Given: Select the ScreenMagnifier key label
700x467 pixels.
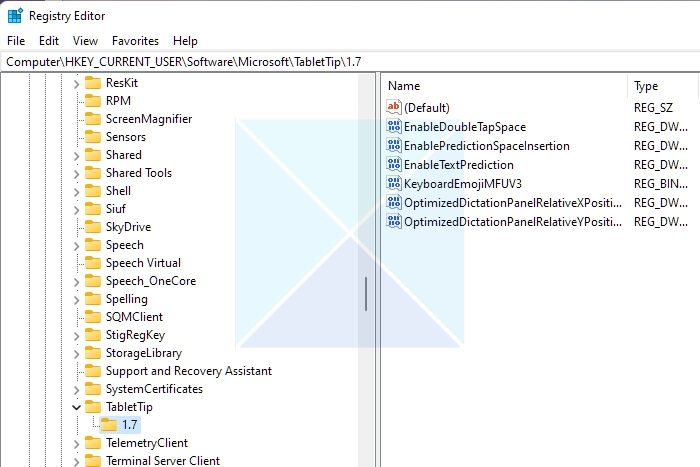Looking at the screenshot, I should click(149, 119).
